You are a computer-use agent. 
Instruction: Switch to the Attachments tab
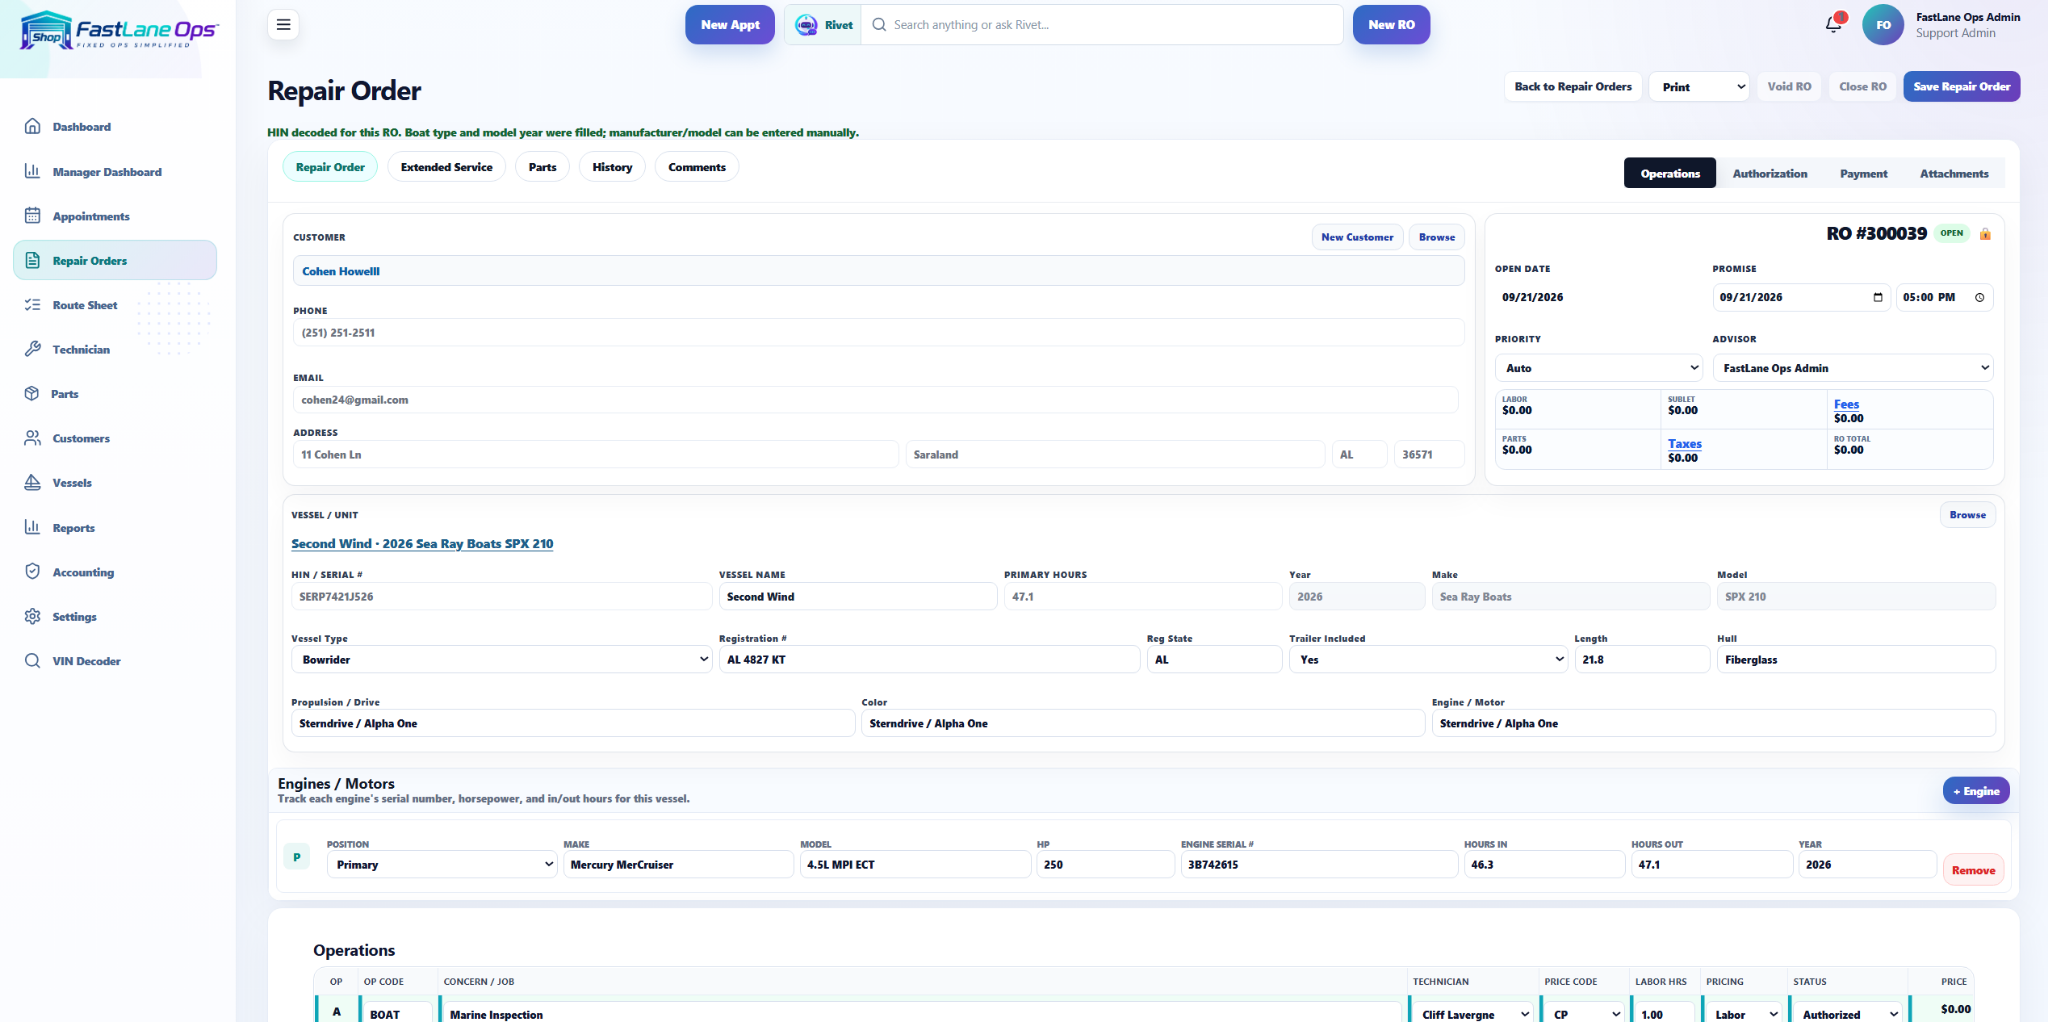coord(1954,174)
